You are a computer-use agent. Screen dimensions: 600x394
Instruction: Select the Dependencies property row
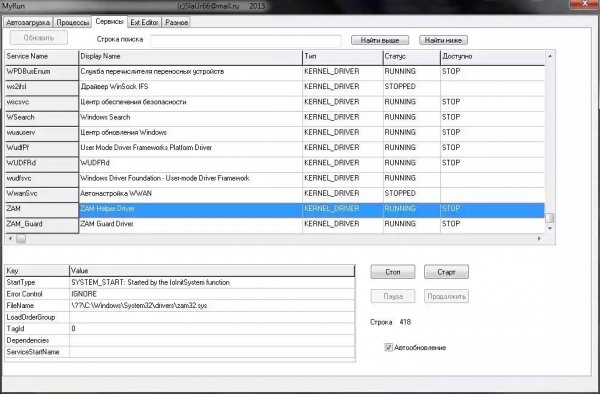[180, 340]
